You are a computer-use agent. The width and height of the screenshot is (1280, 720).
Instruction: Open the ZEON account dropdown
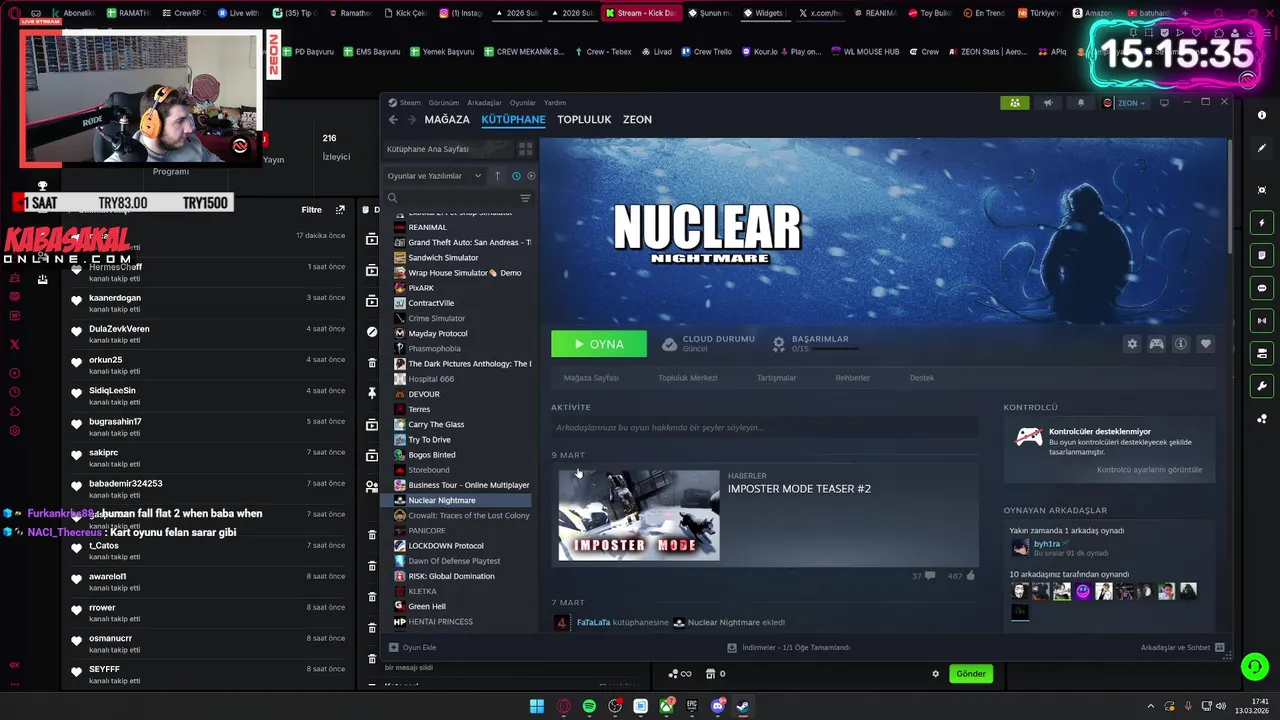tap(1124, 103)
